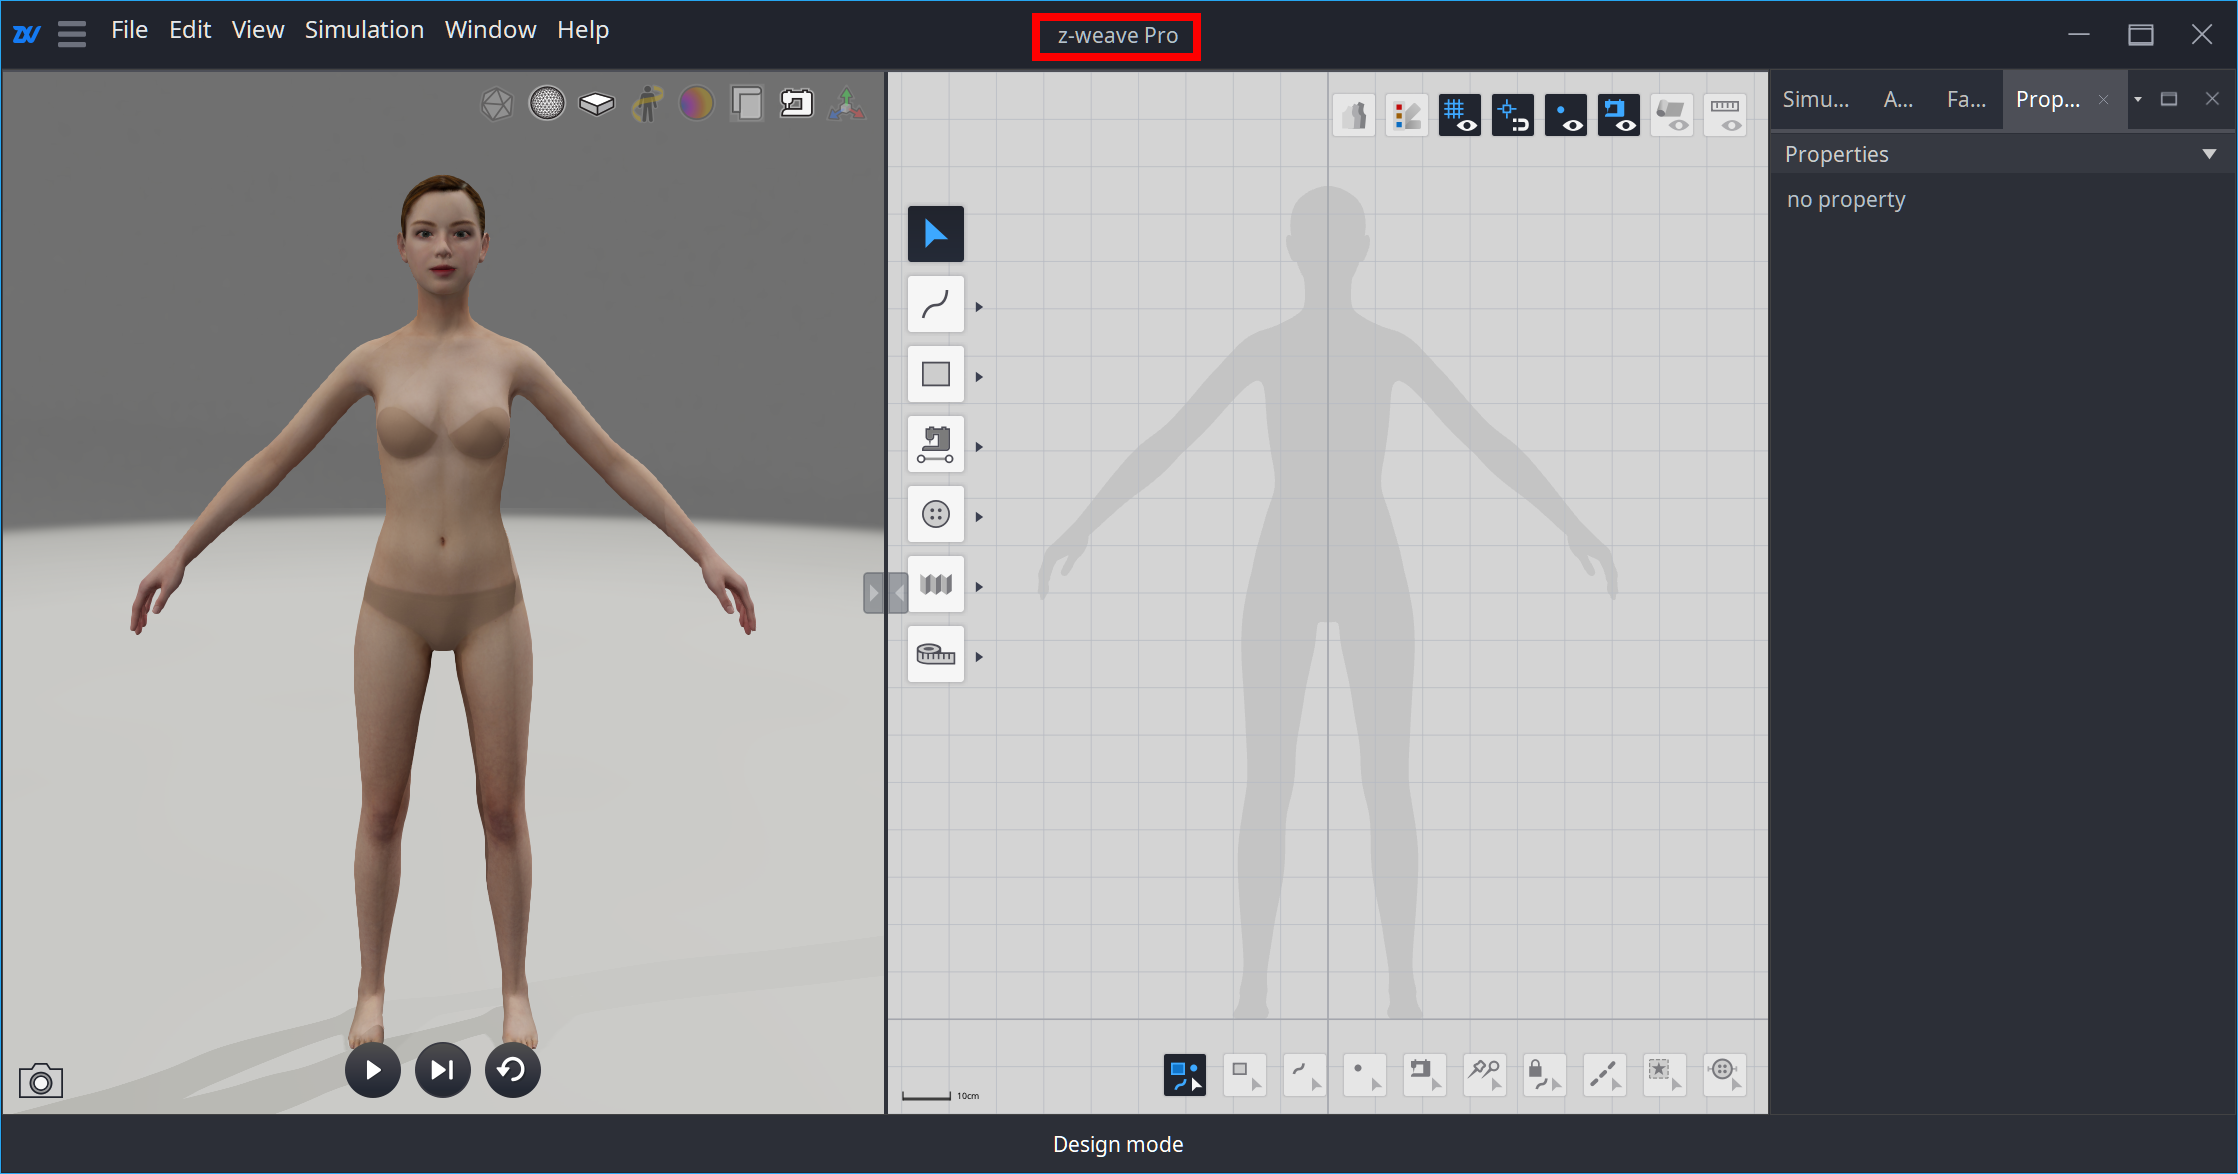Viewport: 2238px width, 1174px height.
Task: Click the overlapping pattern layers icon
Action: click(x=747, y=103)
